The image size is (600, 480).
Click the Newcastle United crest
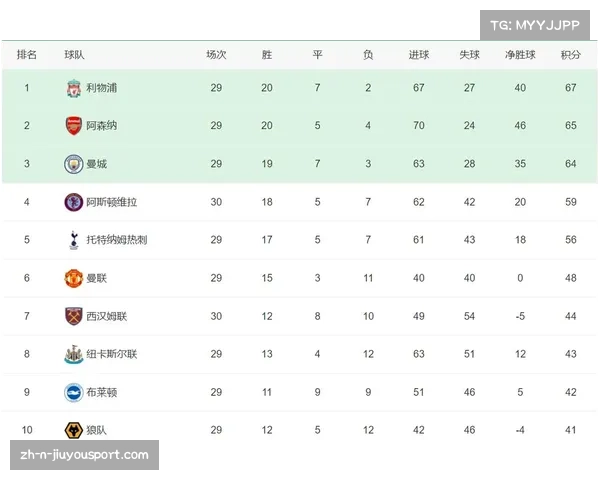click(73, 354)
